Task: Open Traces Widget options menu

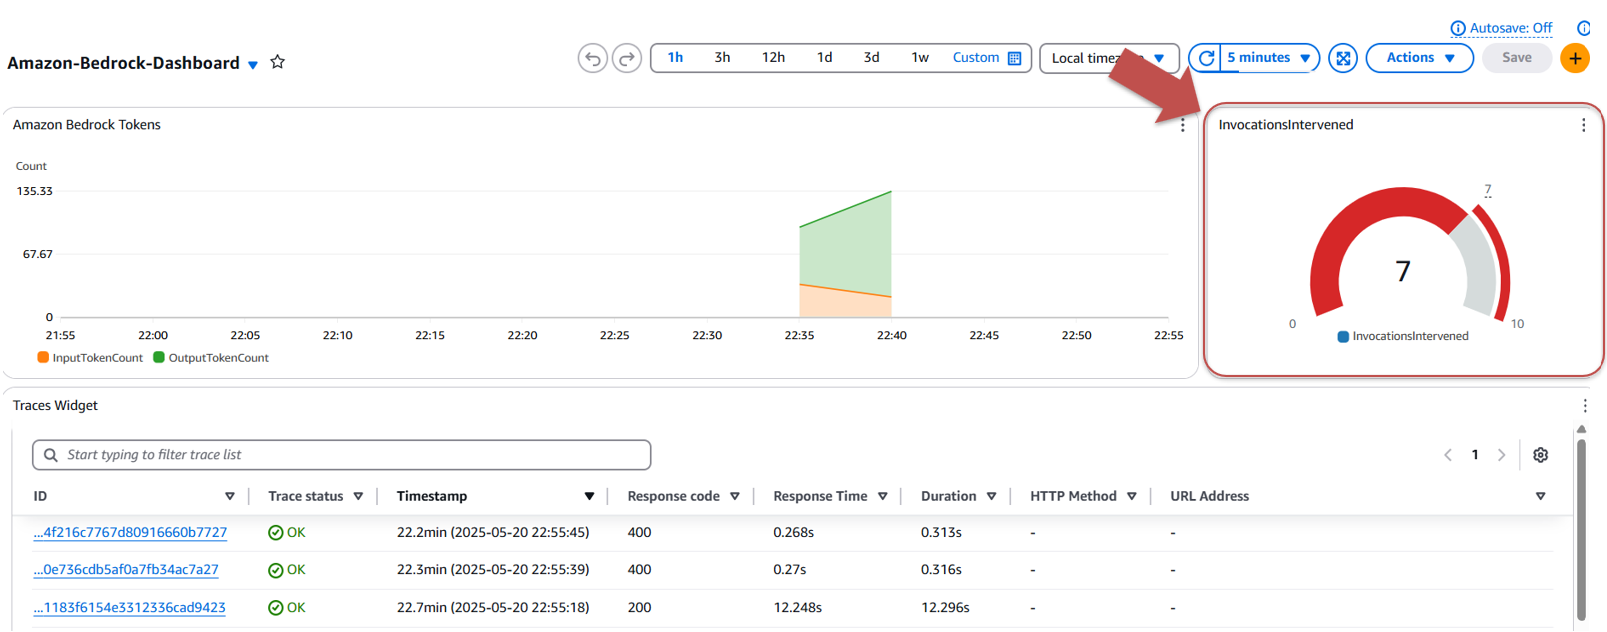Action: point(1585,405)
